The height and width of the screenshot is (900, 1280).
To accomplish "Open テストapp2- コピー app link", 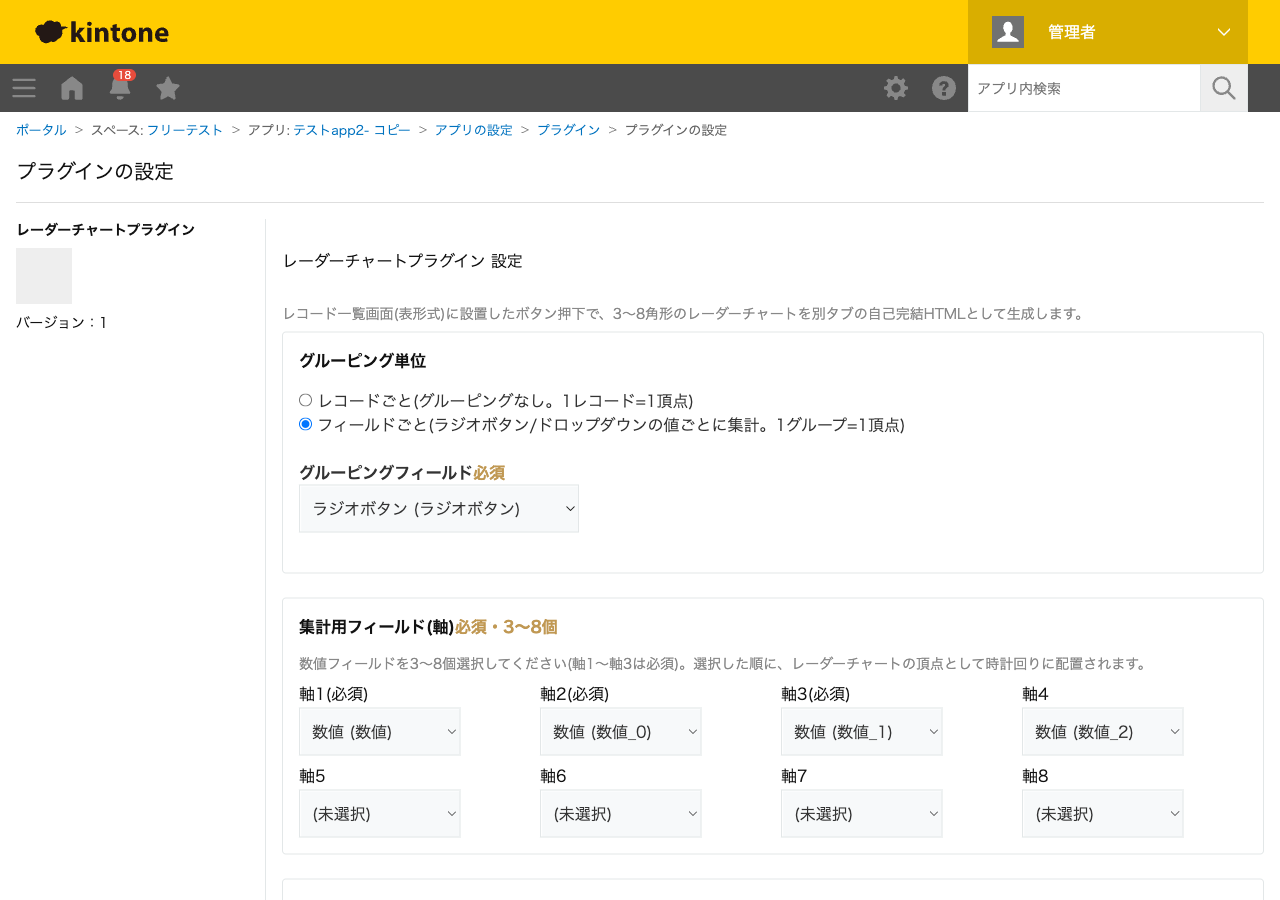I will (x=352, y=130).
